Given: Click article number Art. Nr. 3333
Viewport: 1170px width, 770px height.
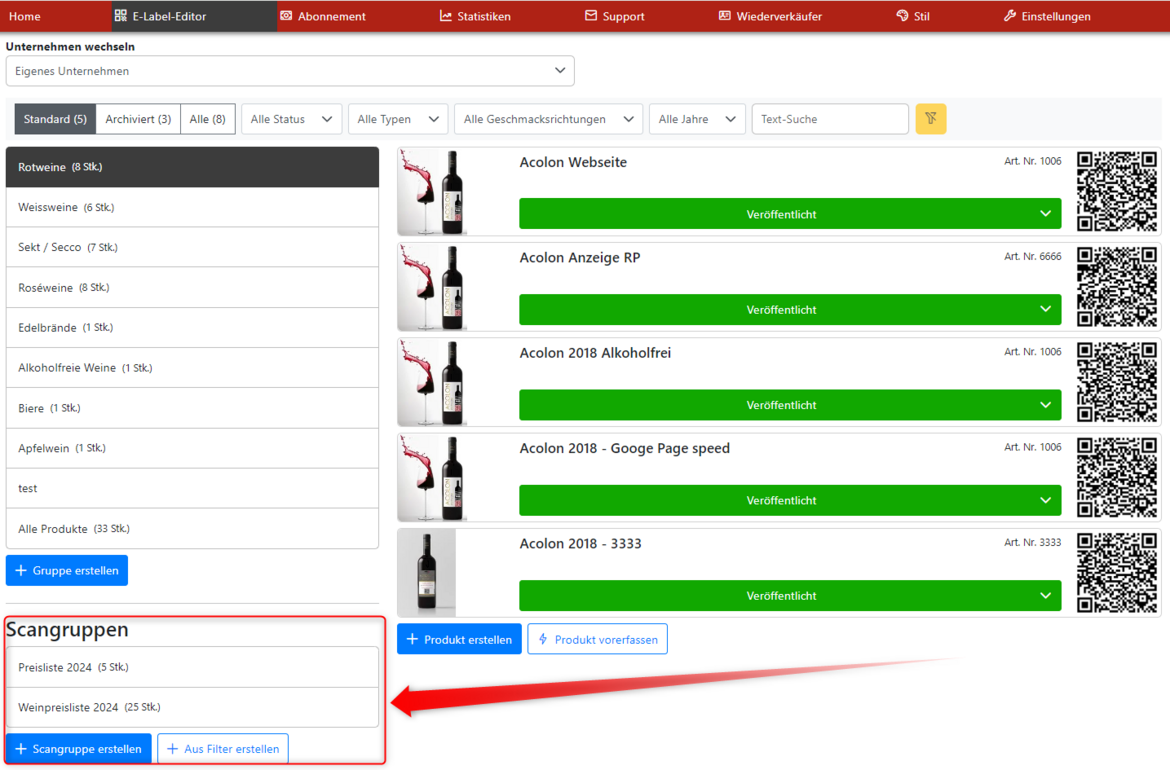Looking at the screenshot, I should (1033, 542).
